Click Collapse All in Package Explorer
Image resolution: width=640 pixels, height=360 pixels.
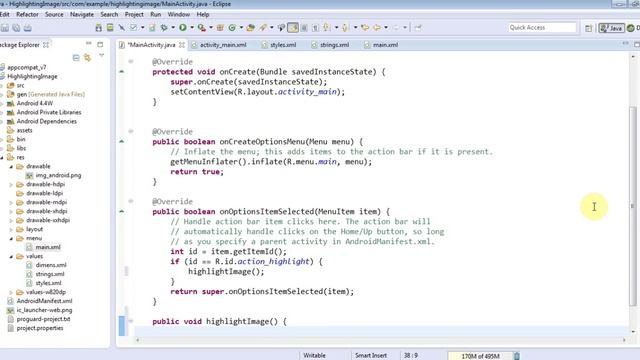click(x=76, y=58)
